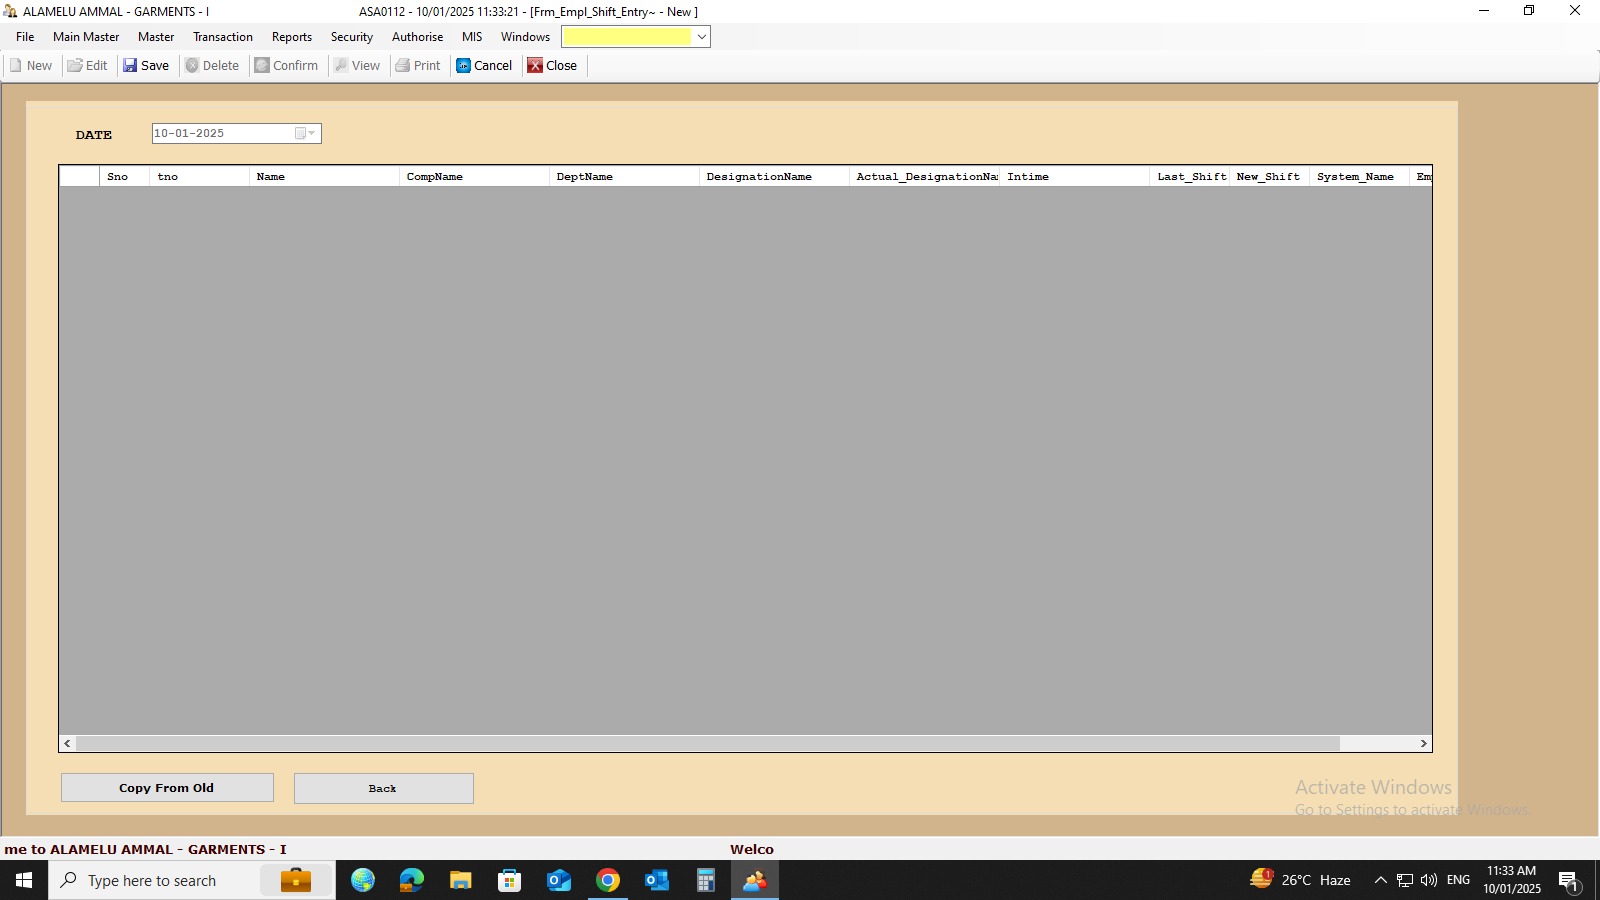Screen dimensions: 1600x900
Task: Click the horizontal scrollbar right arrow
Action: [x=1423, y=744]
